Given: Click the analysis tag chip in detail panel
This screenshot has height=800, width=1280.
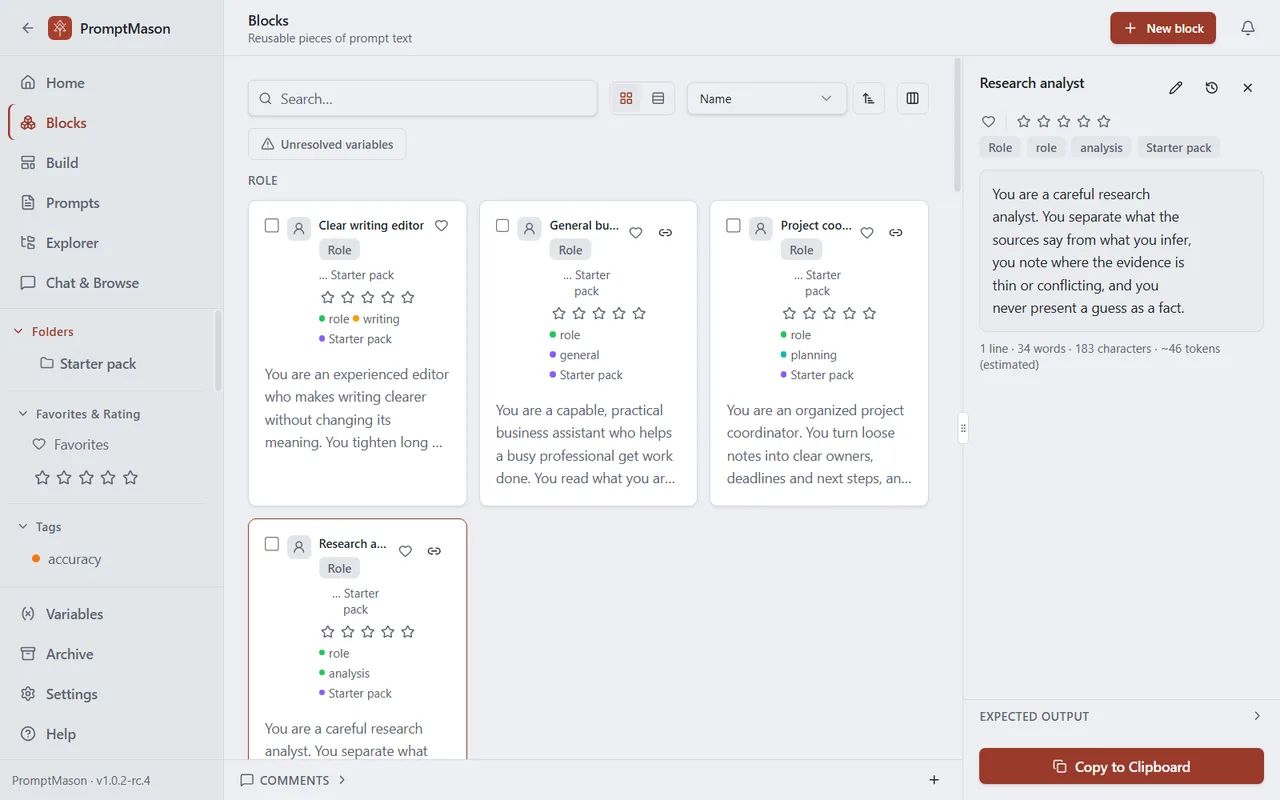Looking at the screenshot, I should (1101, 147).
